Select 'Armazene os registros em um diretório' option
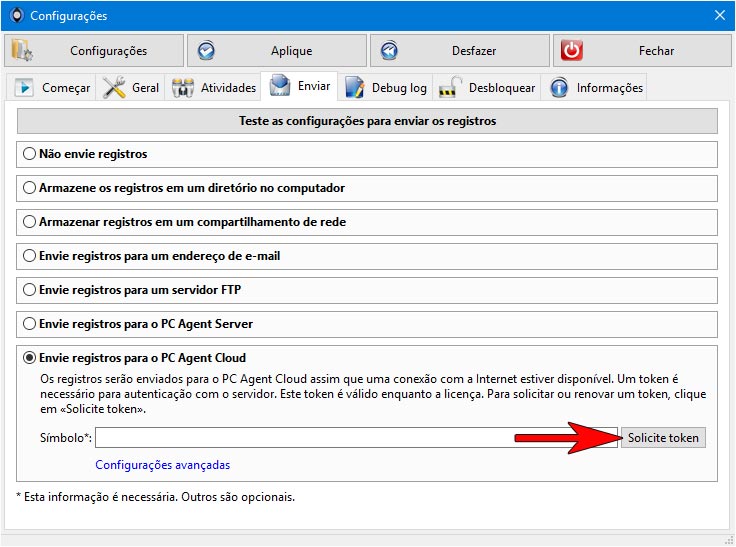 click(x=29, y=188)
